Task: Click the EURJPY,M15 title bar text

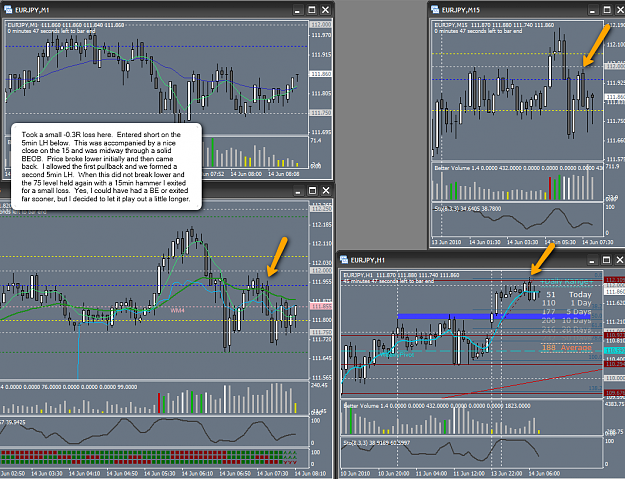Action: (x=461, y=10)
